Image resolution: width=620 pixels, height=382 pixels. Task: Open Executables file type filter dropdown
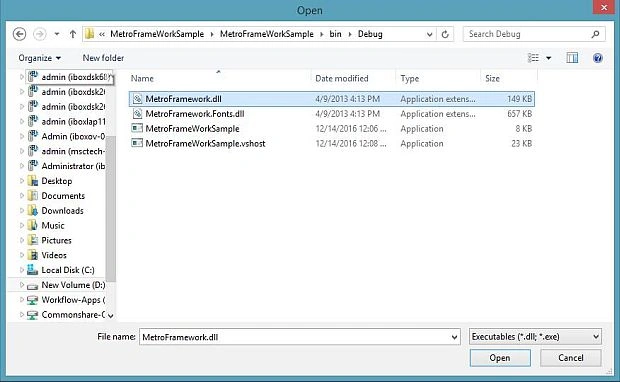[535, 337]
